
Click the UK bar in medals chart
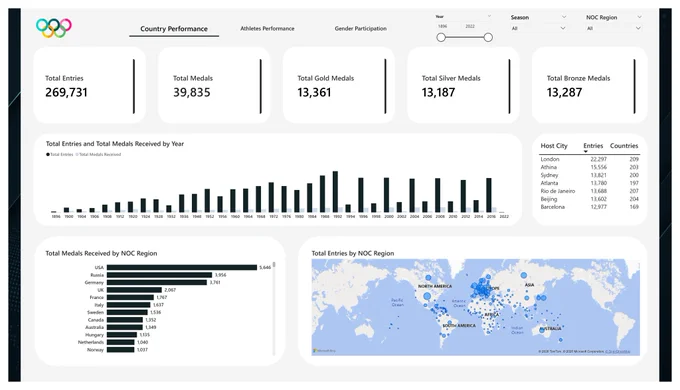(x=134, y=290)
